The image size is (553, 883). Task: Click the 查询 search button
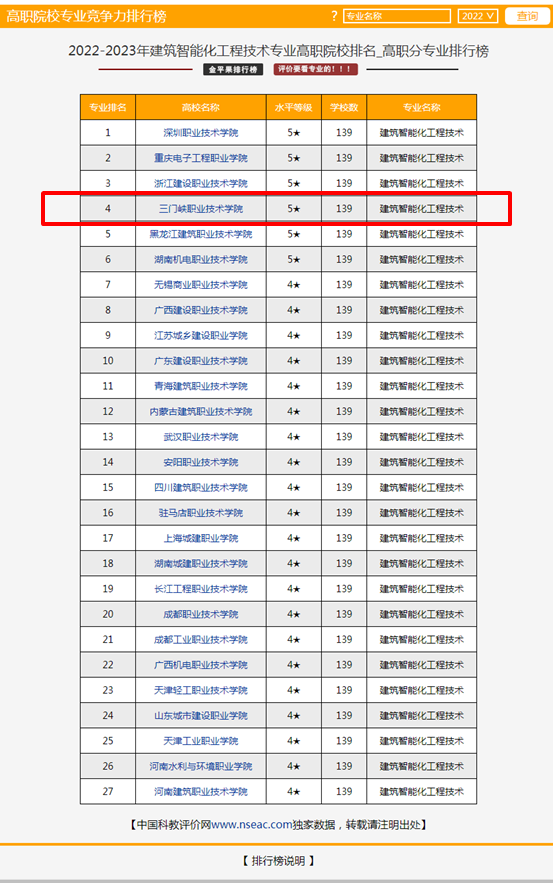[x=527, y=16]
